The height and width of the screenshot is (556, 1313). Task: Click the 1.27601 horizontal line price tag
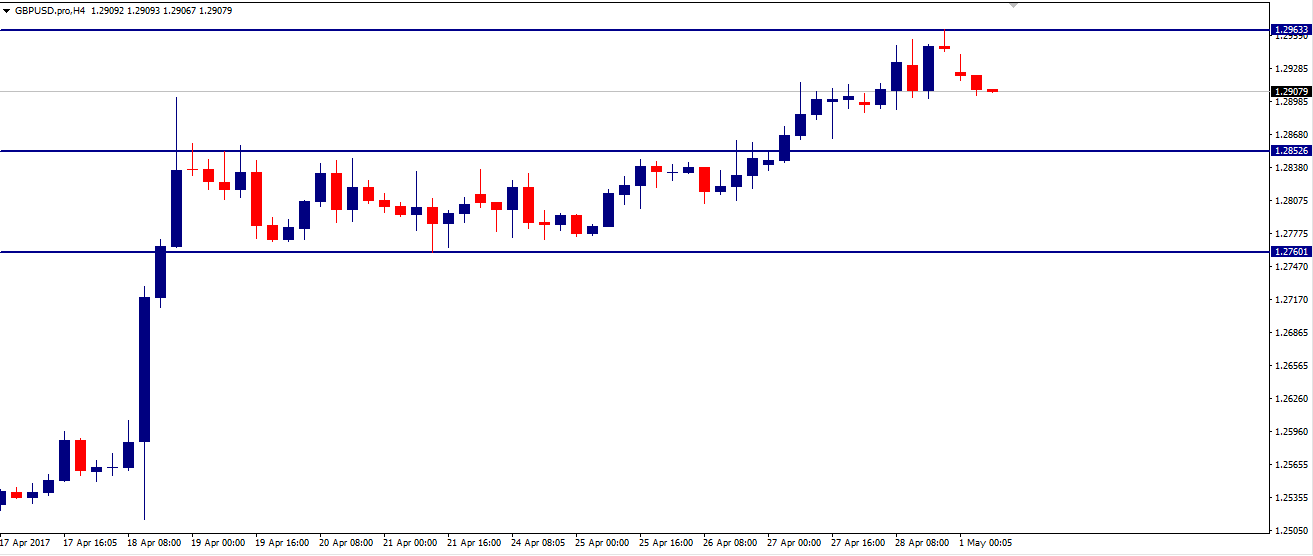[1290, 252]
